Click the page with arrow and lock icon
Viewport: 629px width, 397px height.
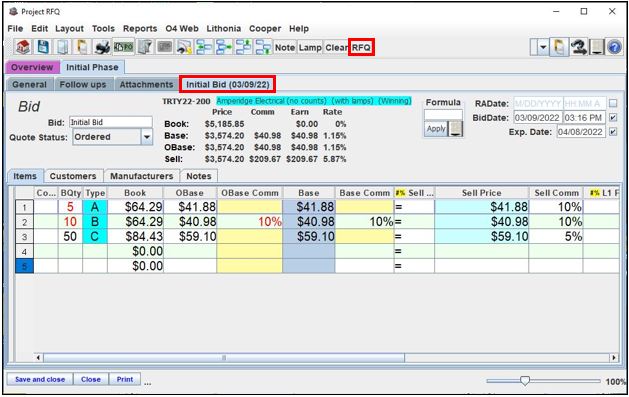click(184, 47)
